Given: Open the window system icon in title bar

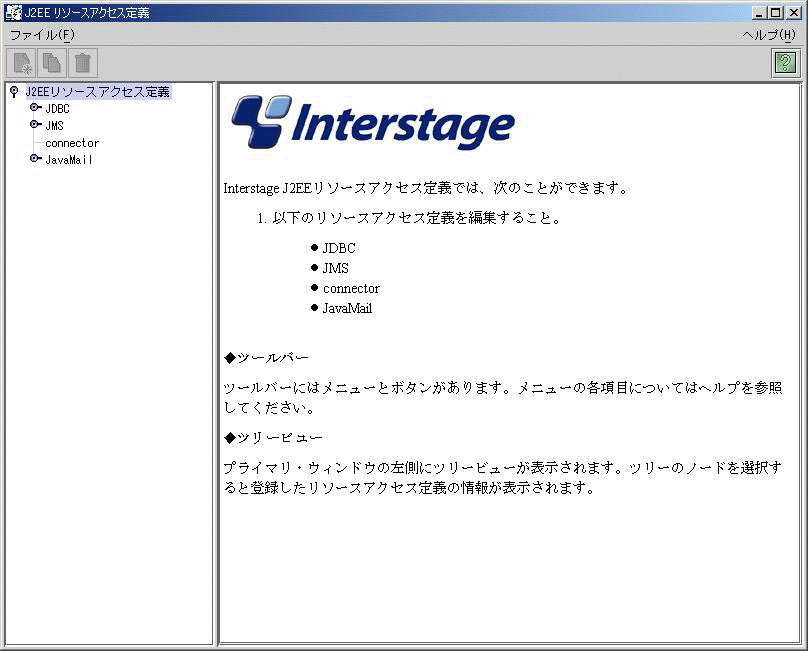Looking at the screenshot, I should pyautogui.click(x=13, y=12).
